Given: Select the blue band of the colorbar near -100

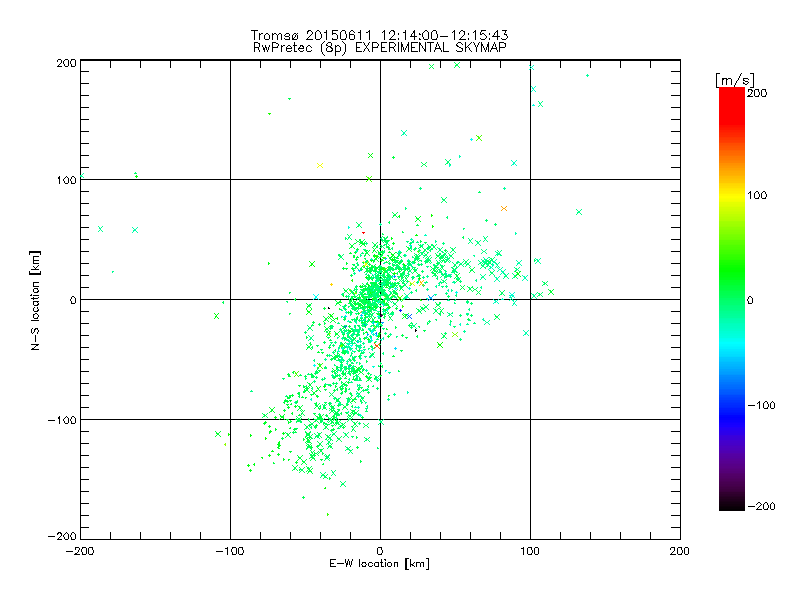Looking at the screenshot, I should click(732, 406).
